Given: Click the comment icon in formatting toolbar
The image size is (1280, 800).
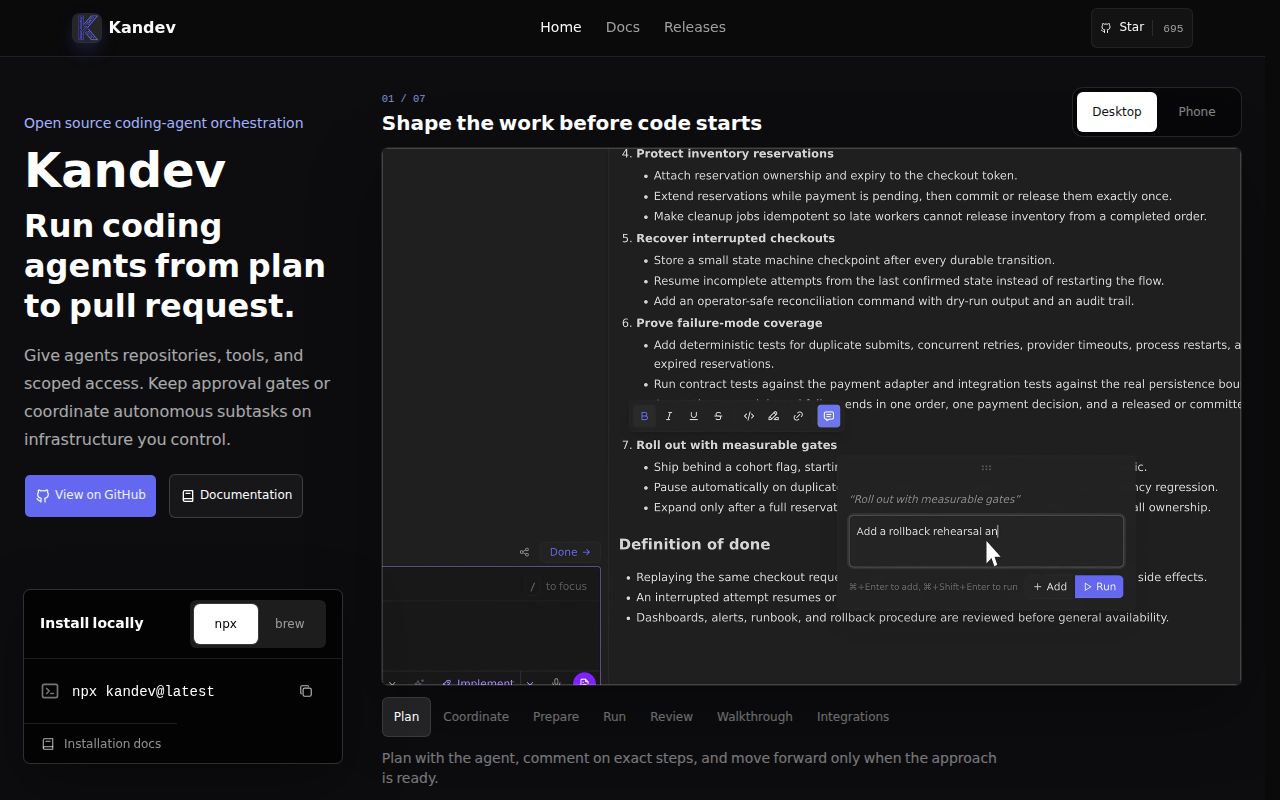Looking at the screenshot, I should point(828,416).
